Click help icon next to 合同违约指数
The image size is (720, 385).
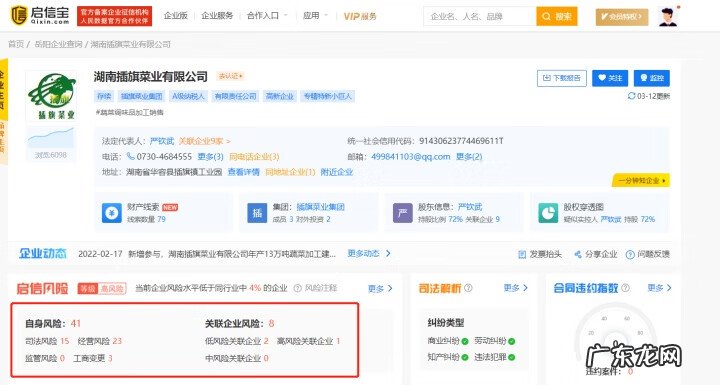tap(625, 288)
